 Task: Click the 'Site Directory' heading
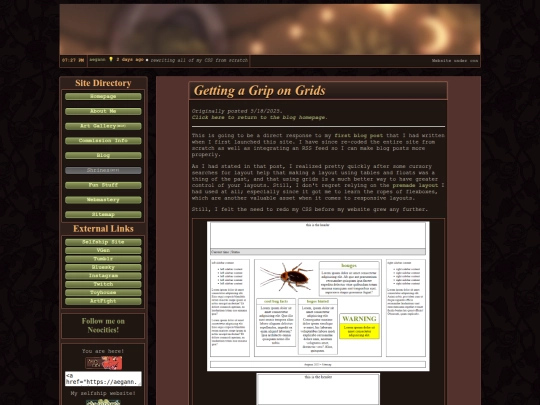103,83
